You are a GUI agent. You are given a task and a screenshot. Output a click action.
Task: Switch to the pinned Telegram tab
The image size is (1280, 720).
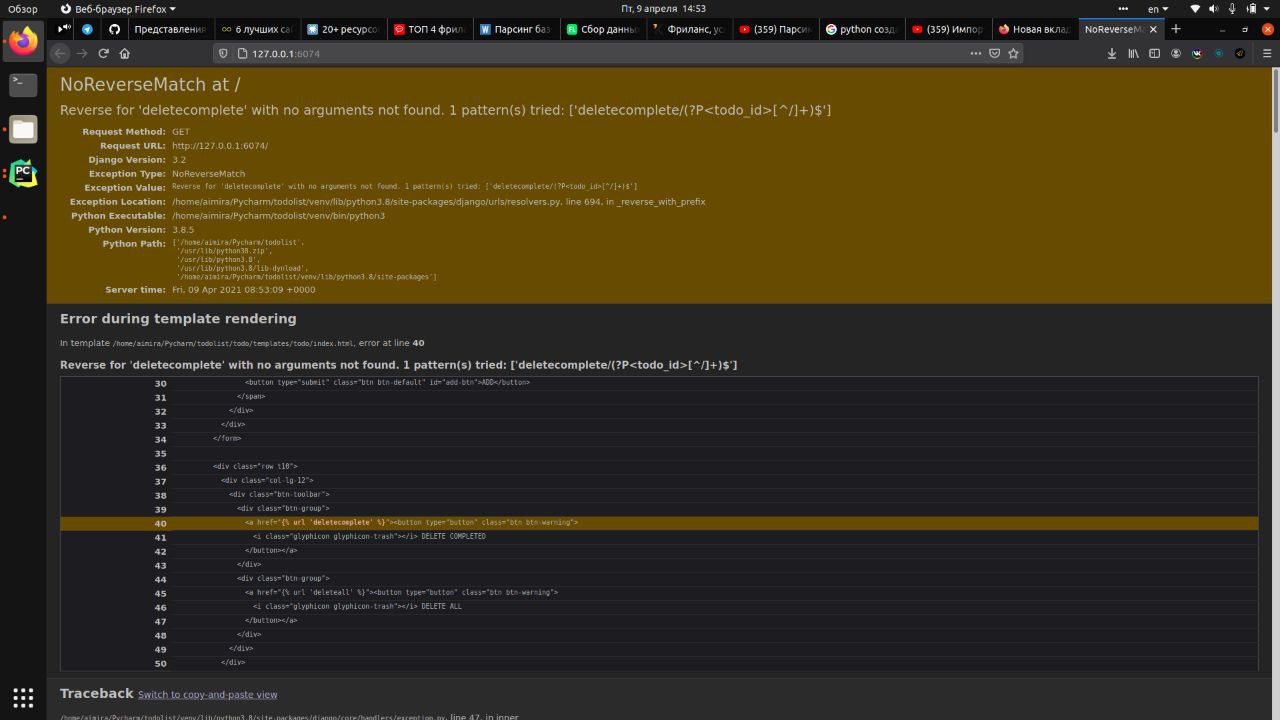click(x=88, y=29)
